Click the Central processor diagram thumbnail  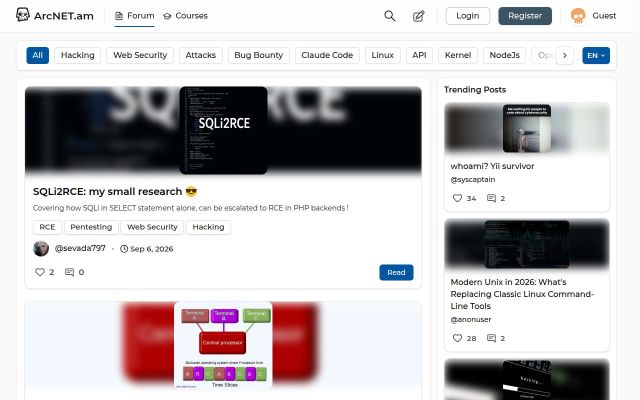223,345
